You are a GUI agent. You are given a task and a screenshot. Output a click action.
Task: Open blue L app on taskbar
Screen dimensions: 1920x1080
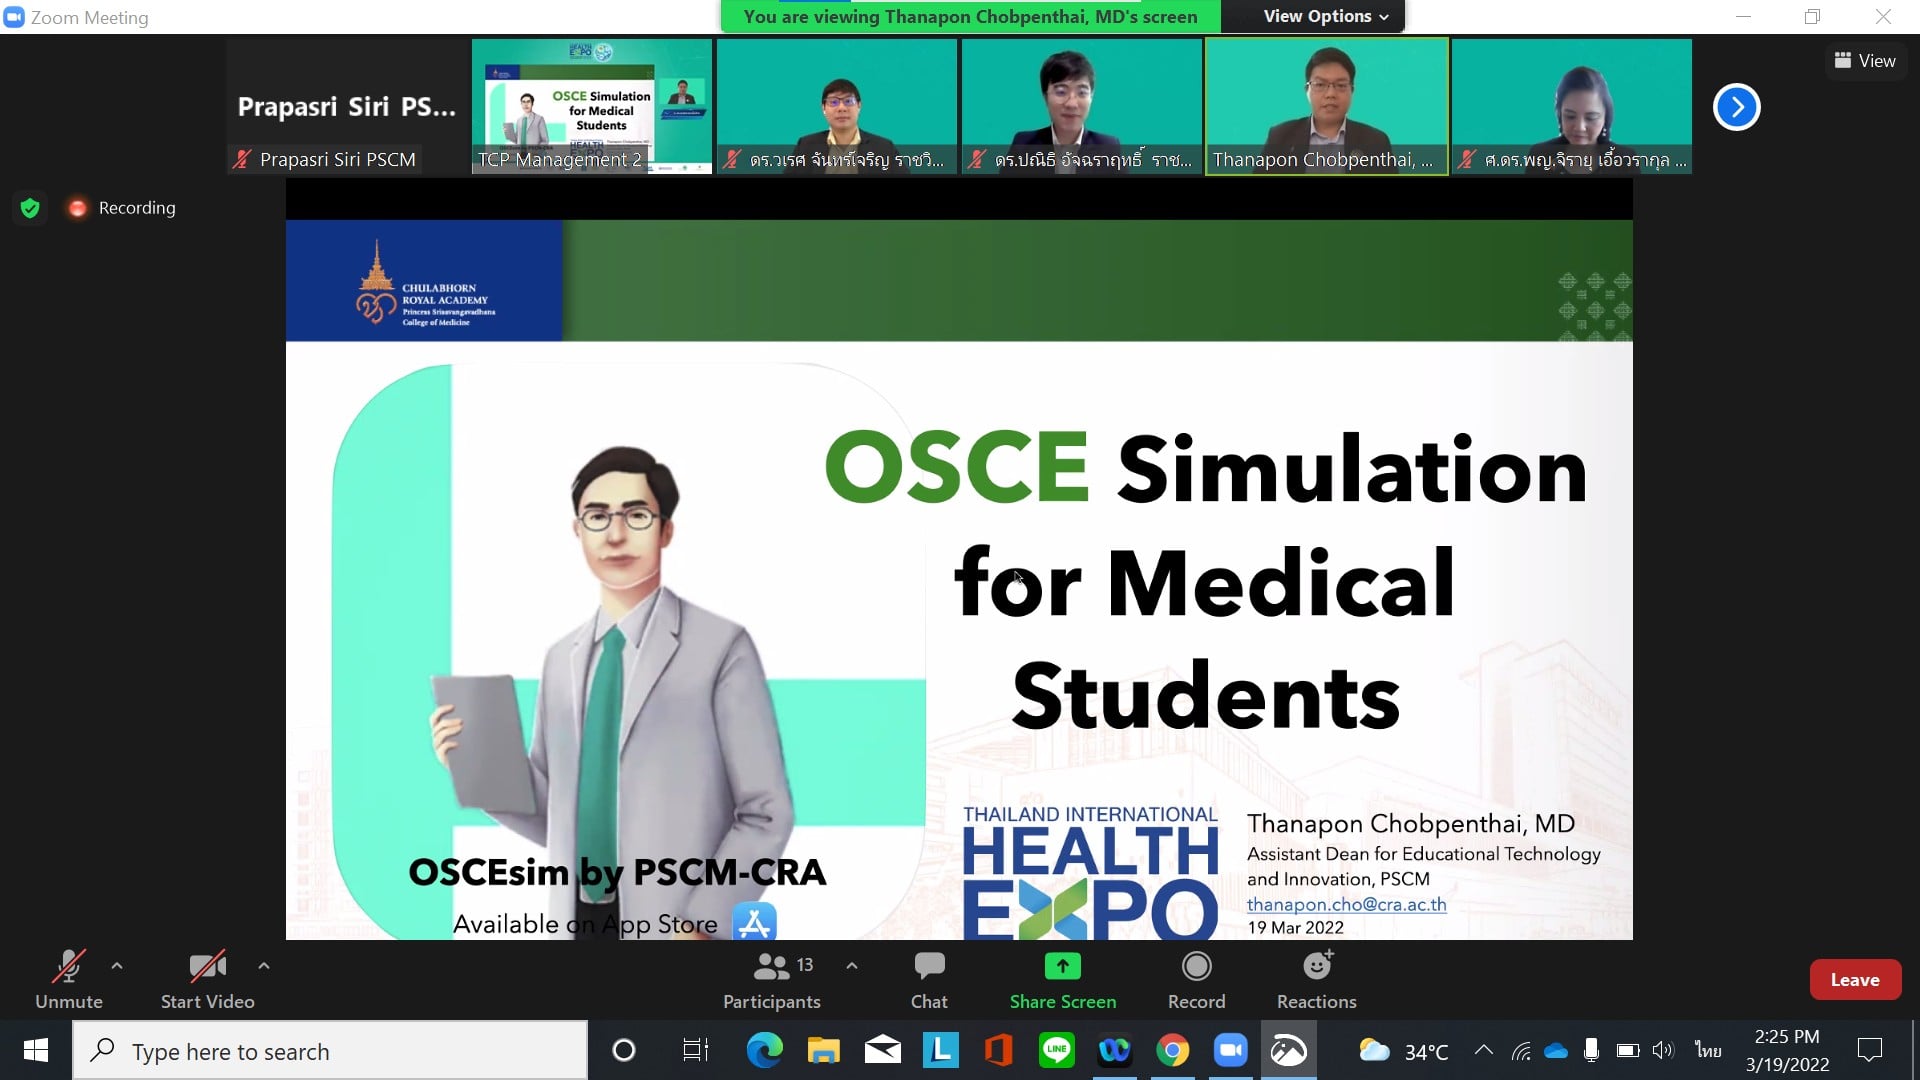coord(940,1051)
